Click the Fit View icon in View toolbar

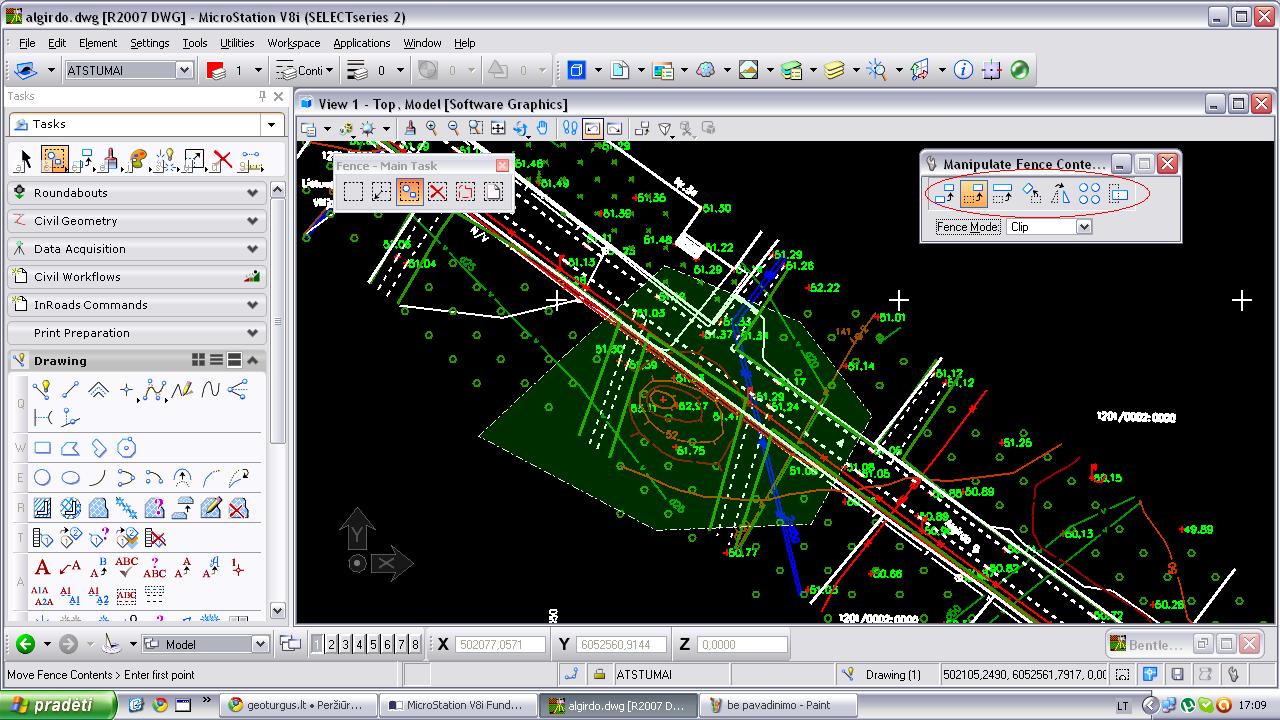(498, 128)
